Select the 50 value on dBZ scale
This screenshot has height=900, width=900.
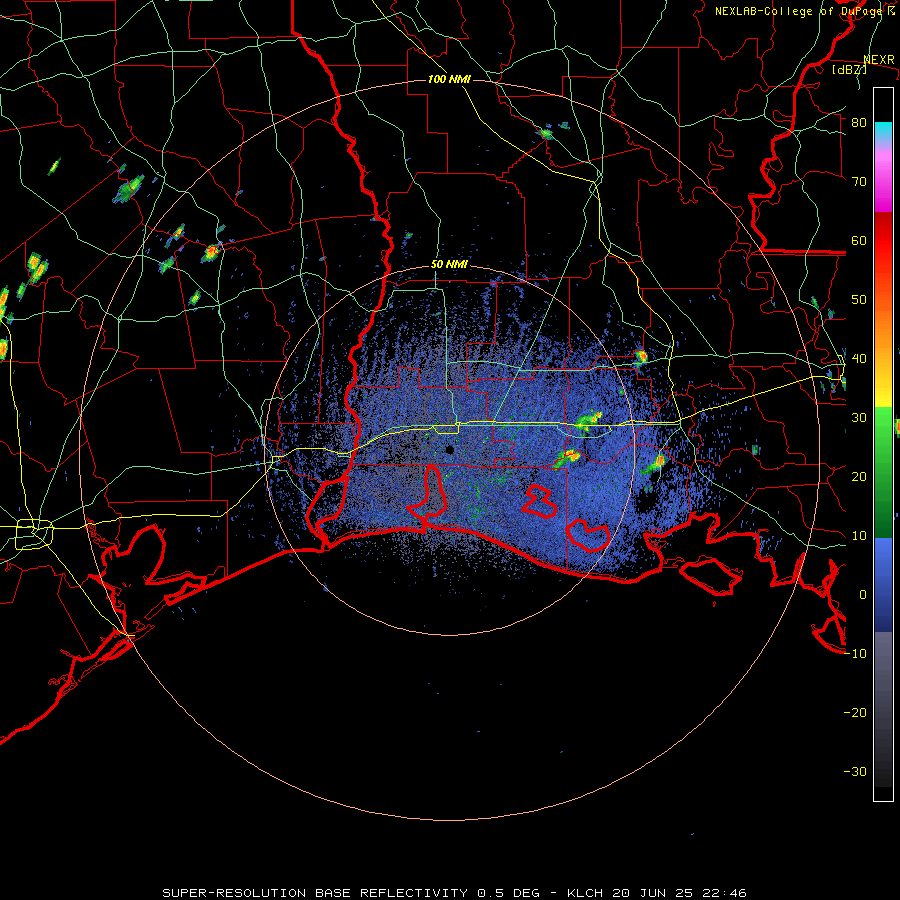click(x=859, y=300)
